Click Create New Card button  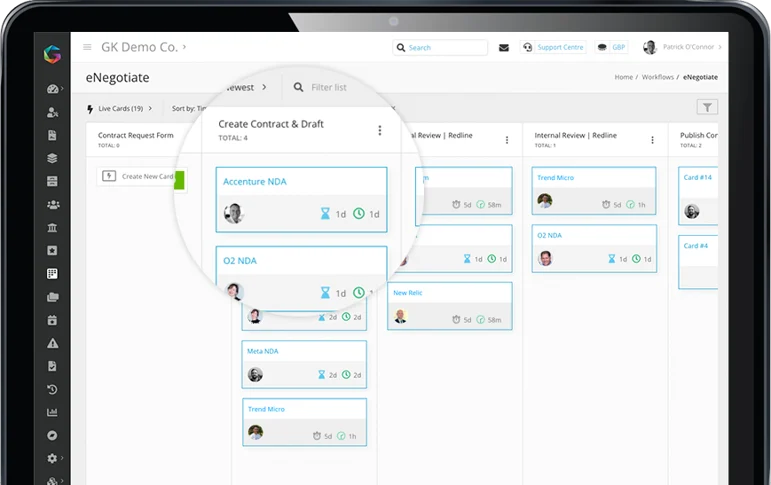click(141, 176)
